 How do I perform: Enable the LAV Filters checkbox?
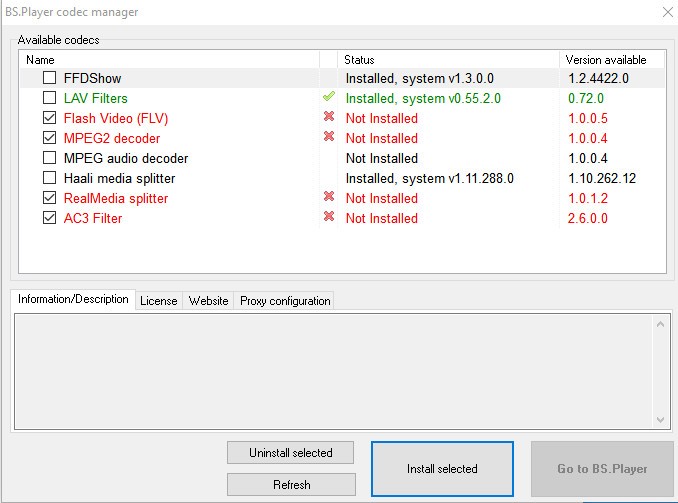pyautogui.click(x=49, y=98)
